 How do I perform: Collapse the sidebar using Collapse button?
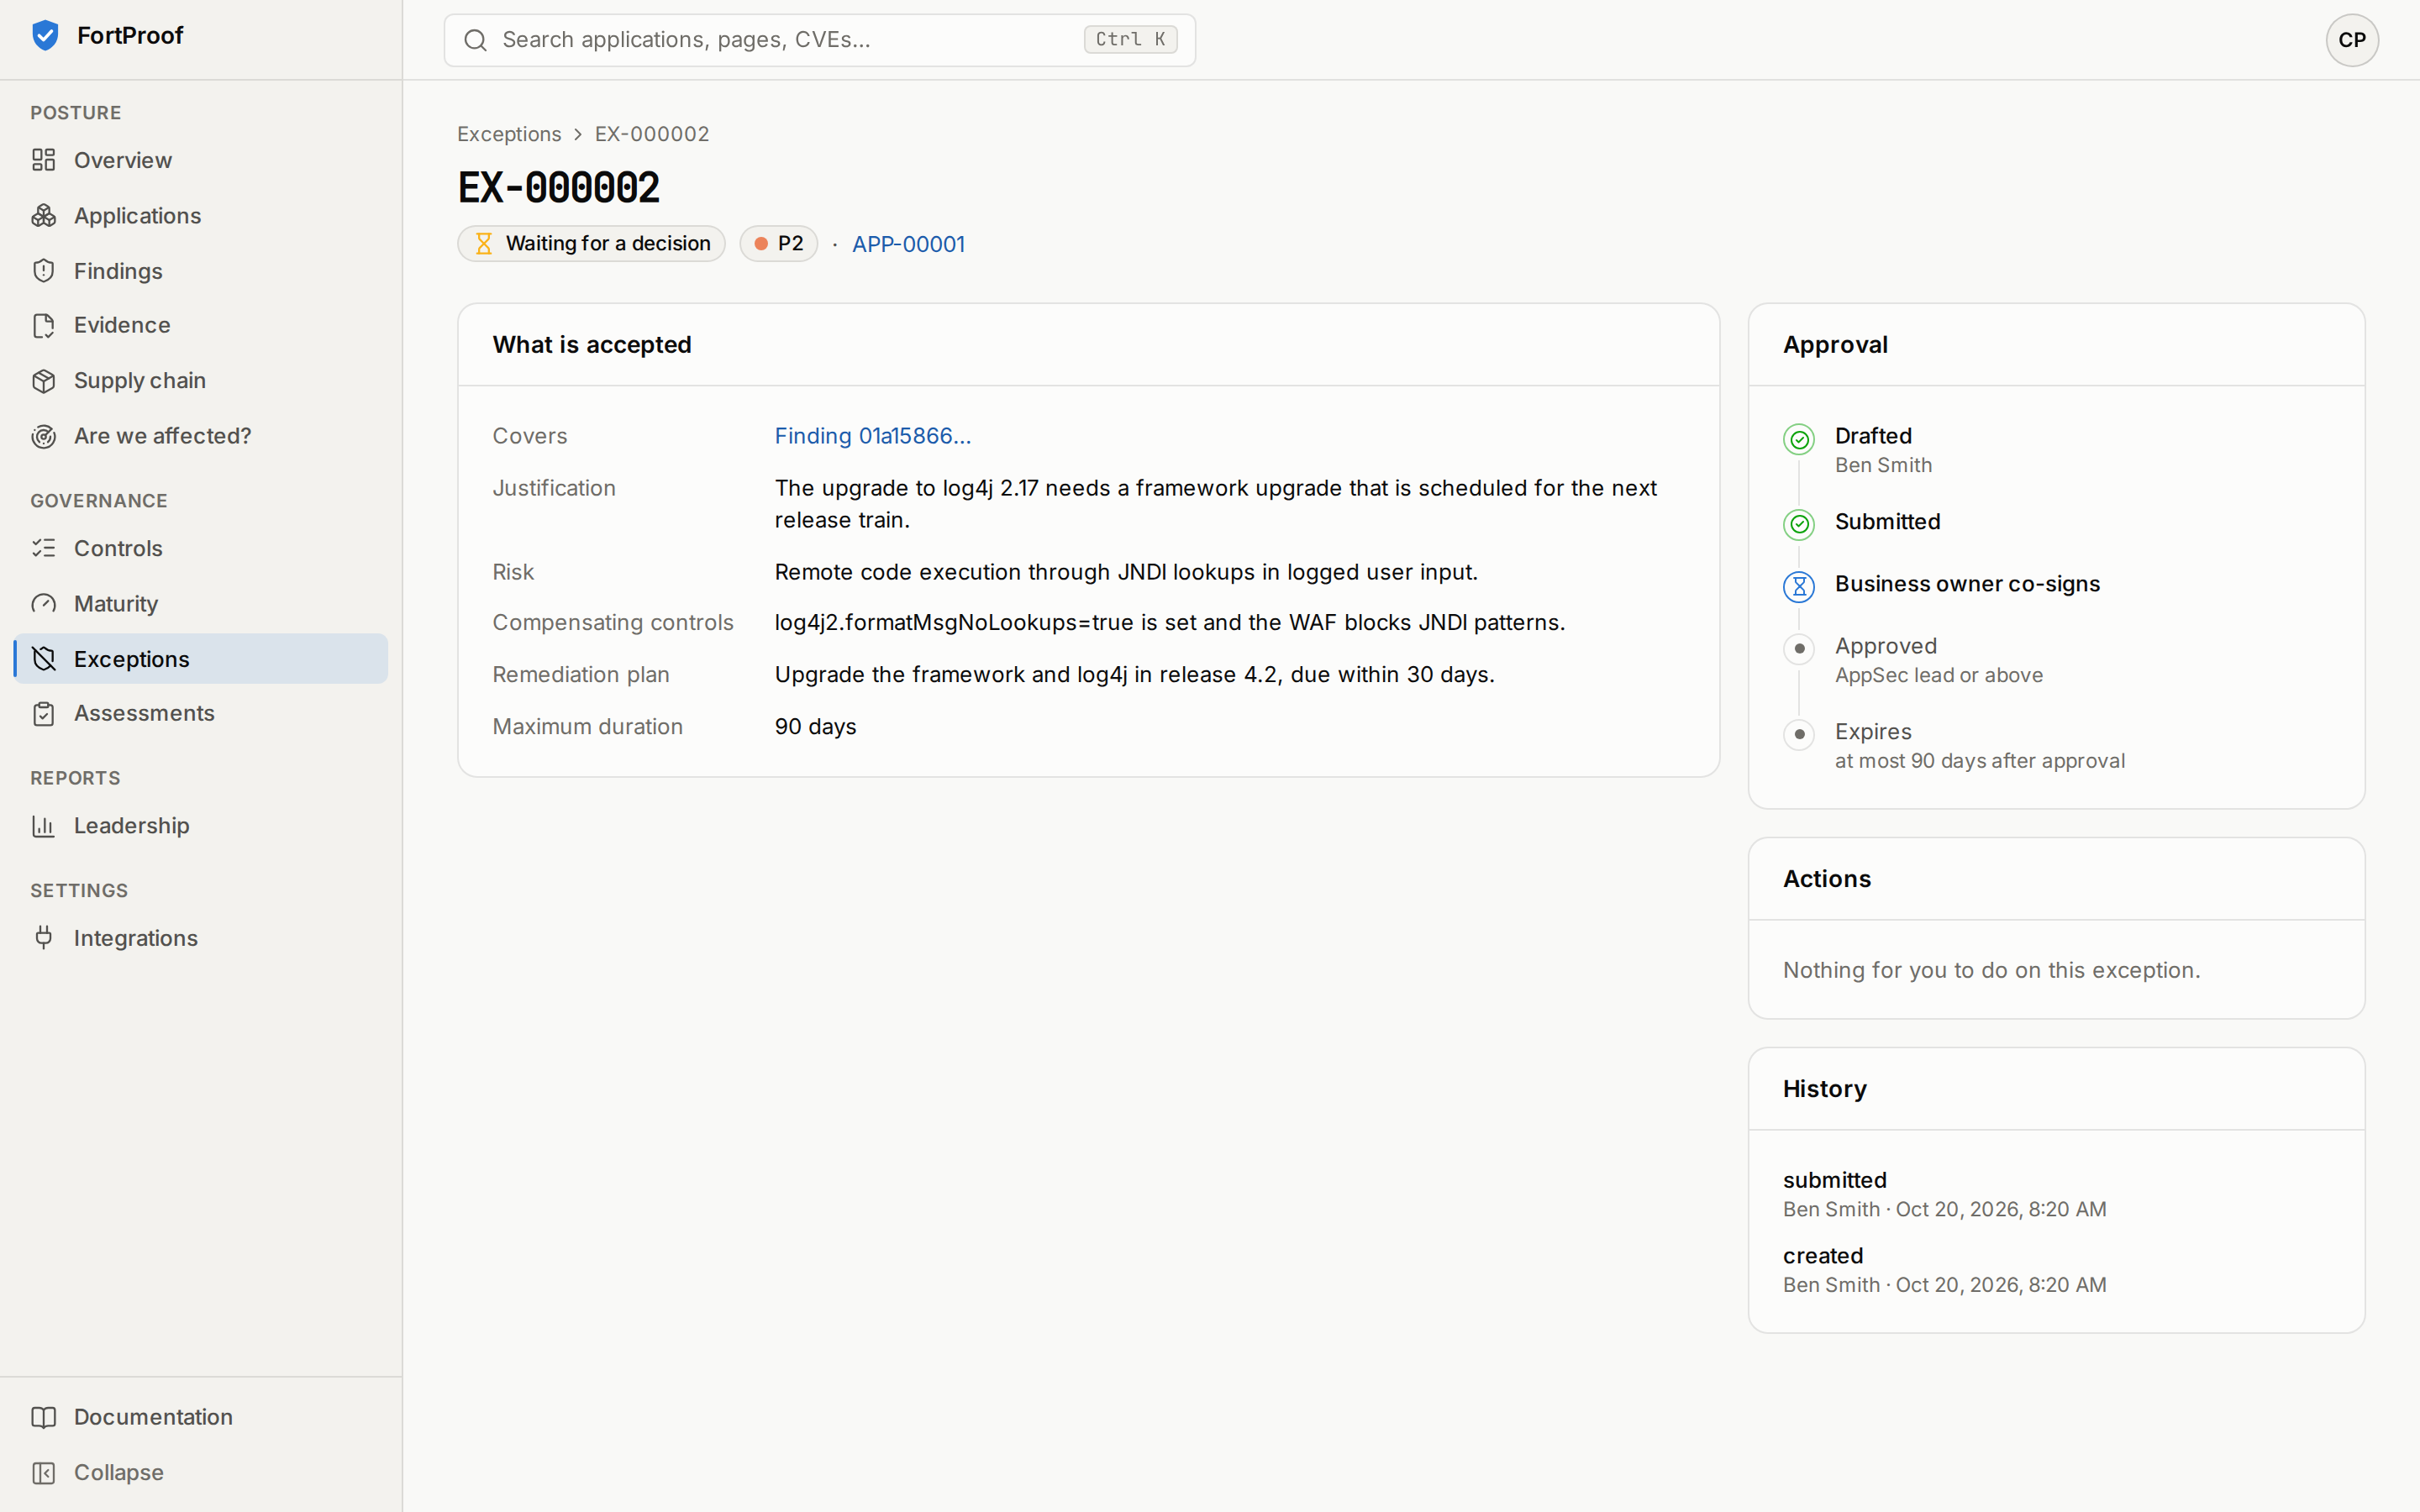[x=201, y=1473]
